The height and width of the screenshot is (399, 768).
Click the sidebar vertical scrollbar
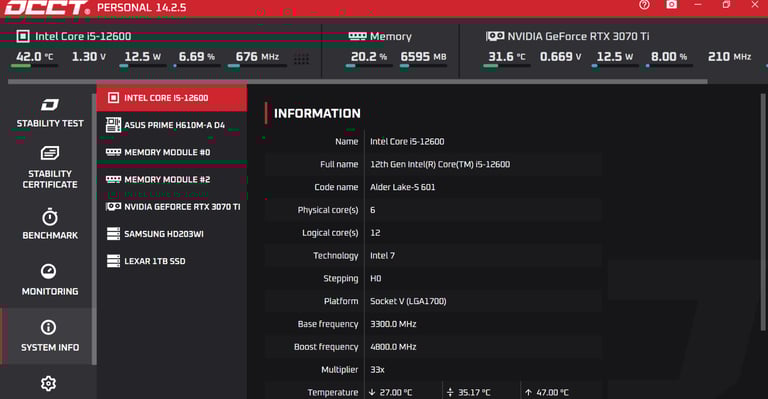(94, 229)
